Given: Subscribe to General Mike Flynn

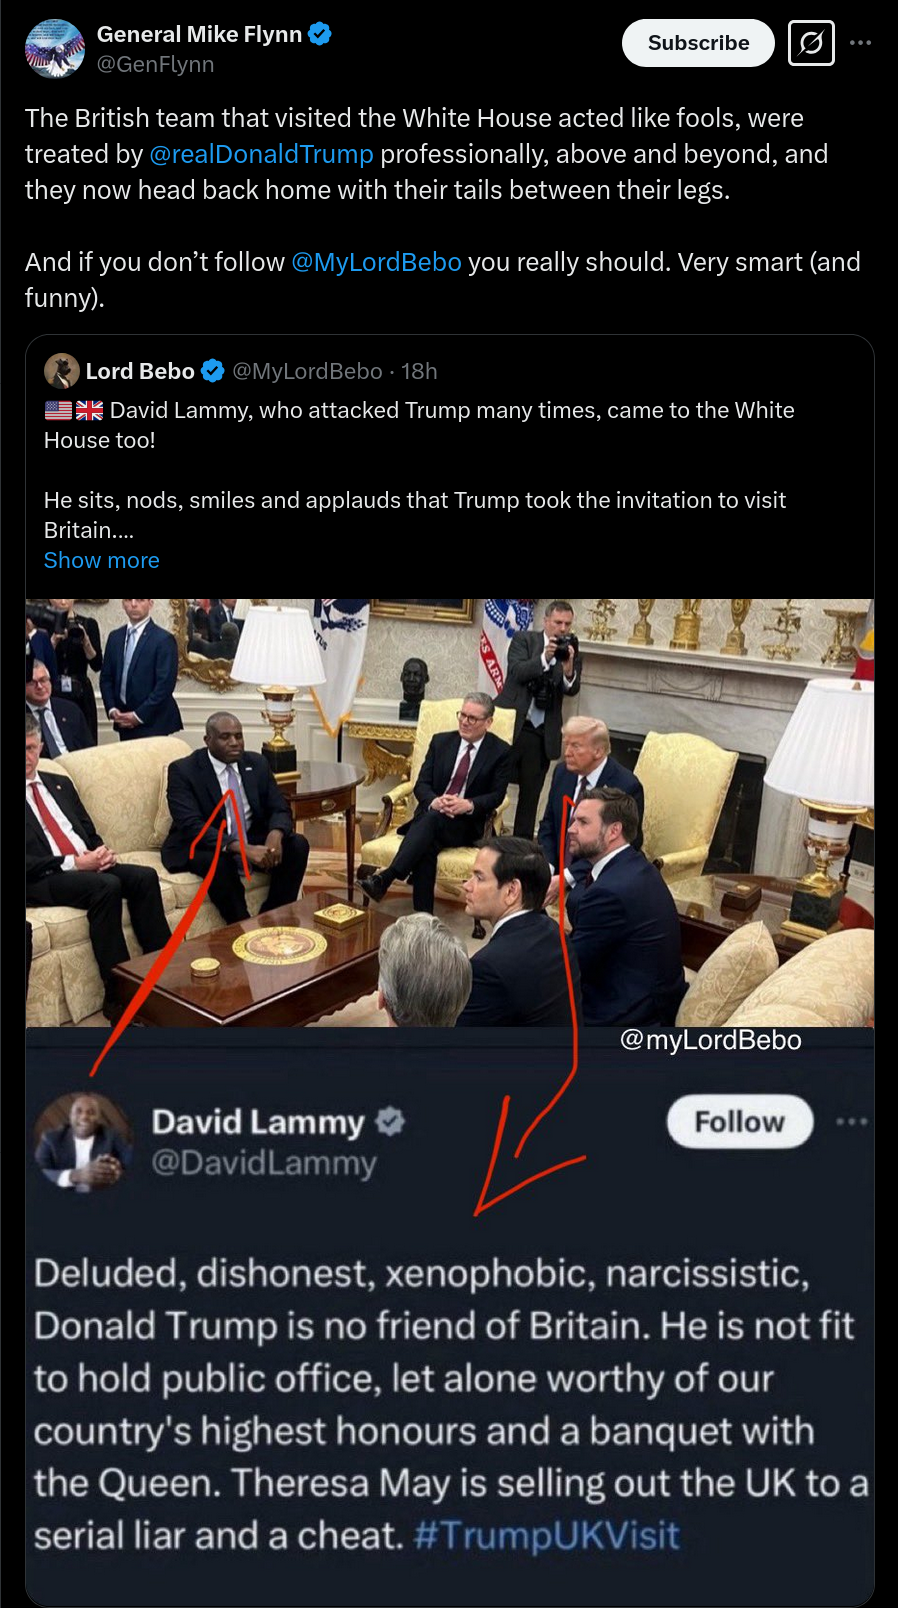Looking at the screenshot, I should [698, 43].
